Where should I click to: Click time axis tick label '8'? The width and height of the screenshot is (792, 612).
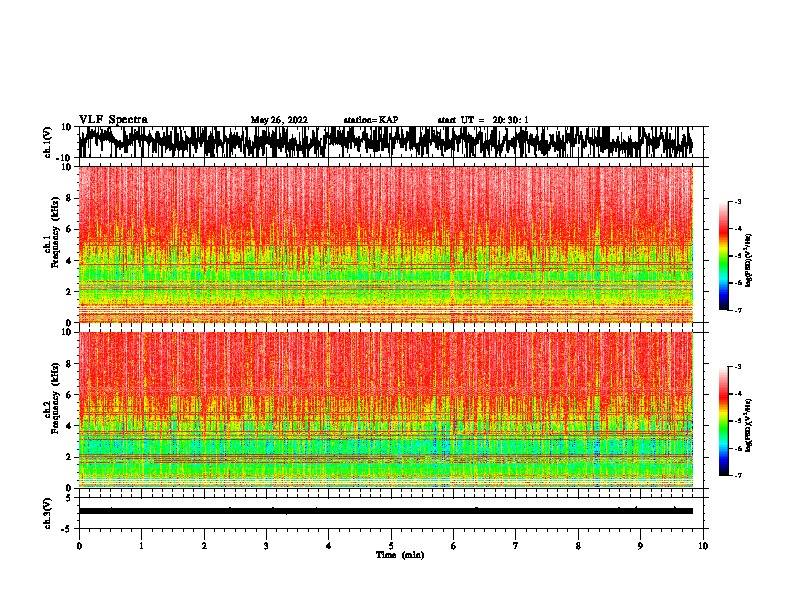point(578,546)
